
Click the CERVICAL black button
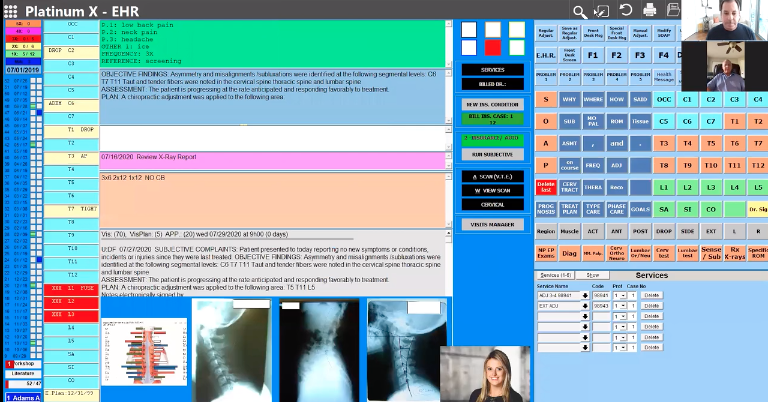pyautogui.click(x=493, y=205)
